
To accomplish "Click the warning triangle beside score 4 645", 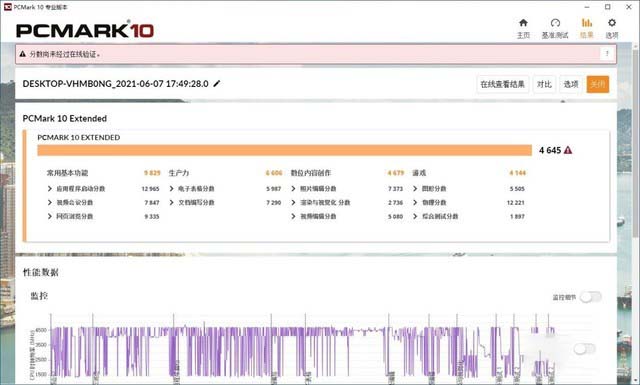I will point(568,150).
